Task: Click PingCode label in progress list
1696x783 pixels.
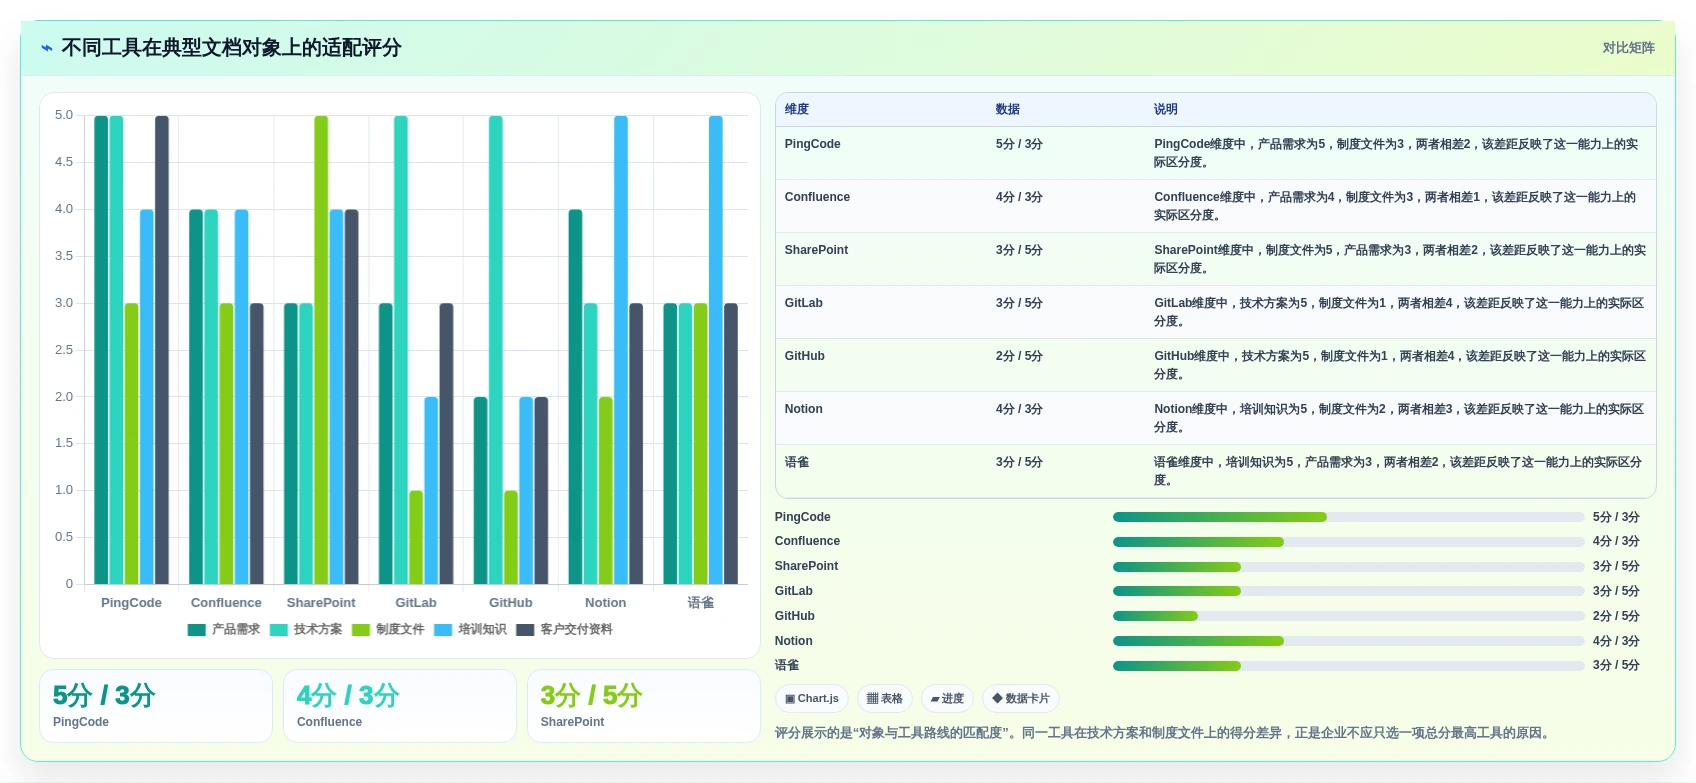Action: (x=802, y=517)
